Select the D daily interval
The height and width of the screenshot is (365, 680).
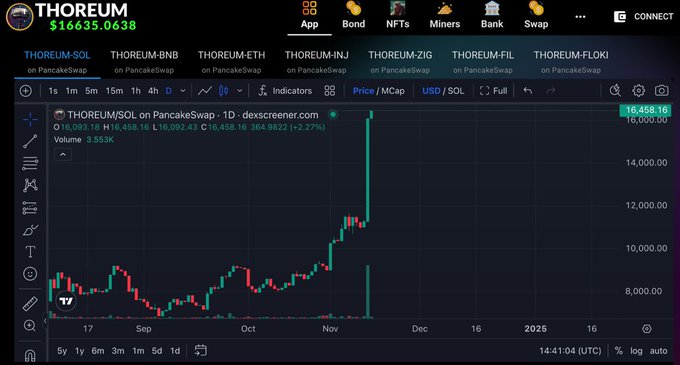click(169, 91)
